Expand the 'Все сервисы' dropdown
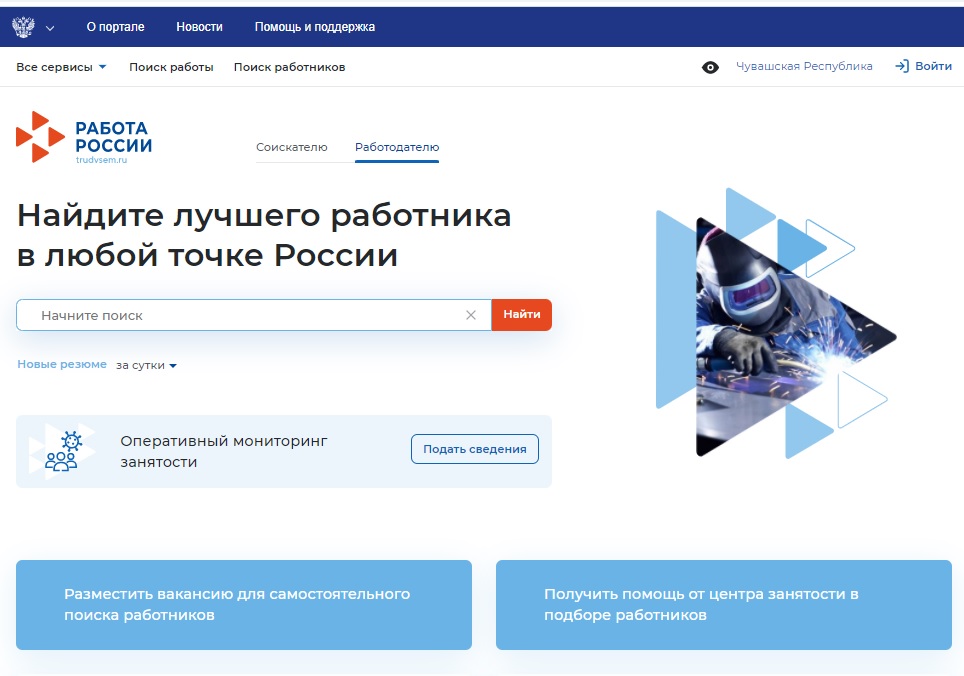This screenshot has height=676, width=964. [x=61, y=67]
